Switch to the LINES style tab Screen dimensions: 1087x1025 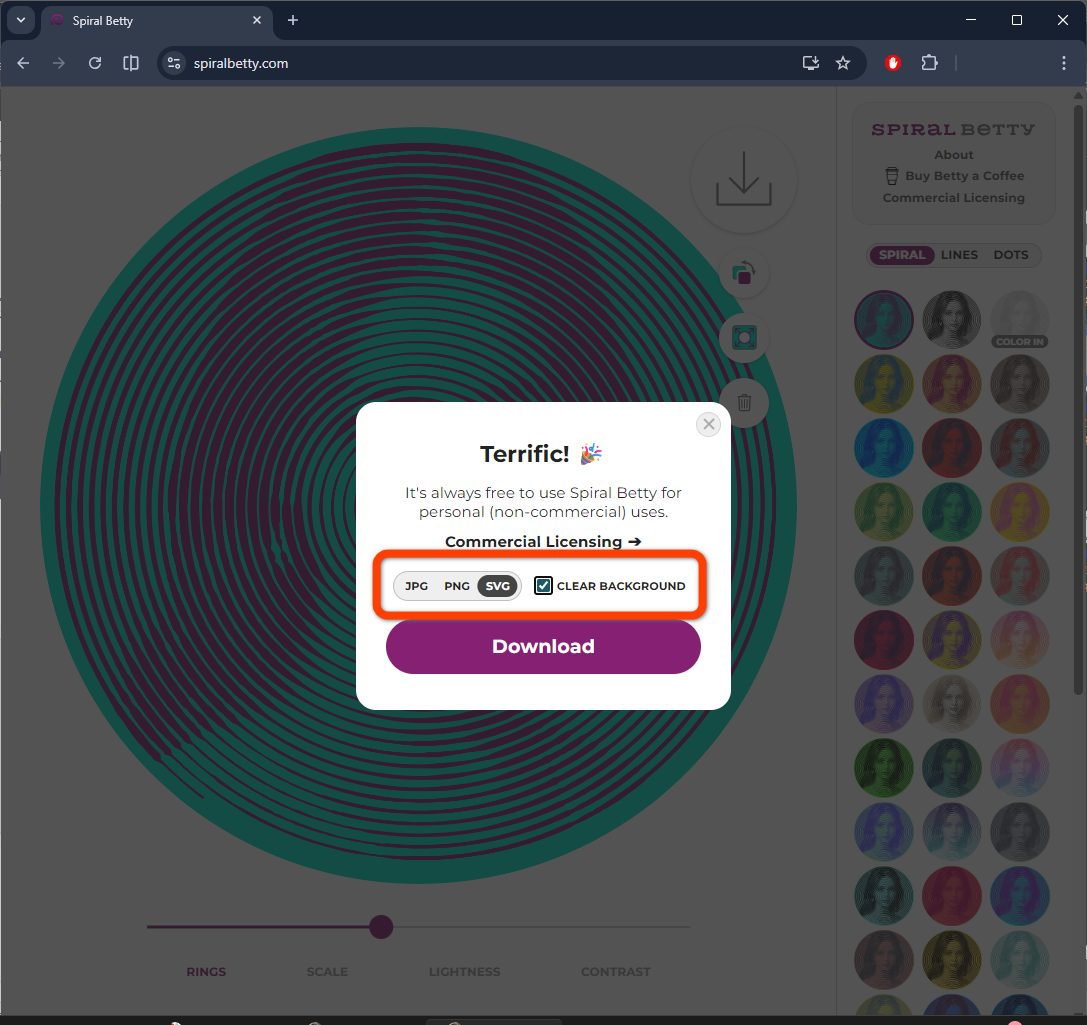coord(959,255)
